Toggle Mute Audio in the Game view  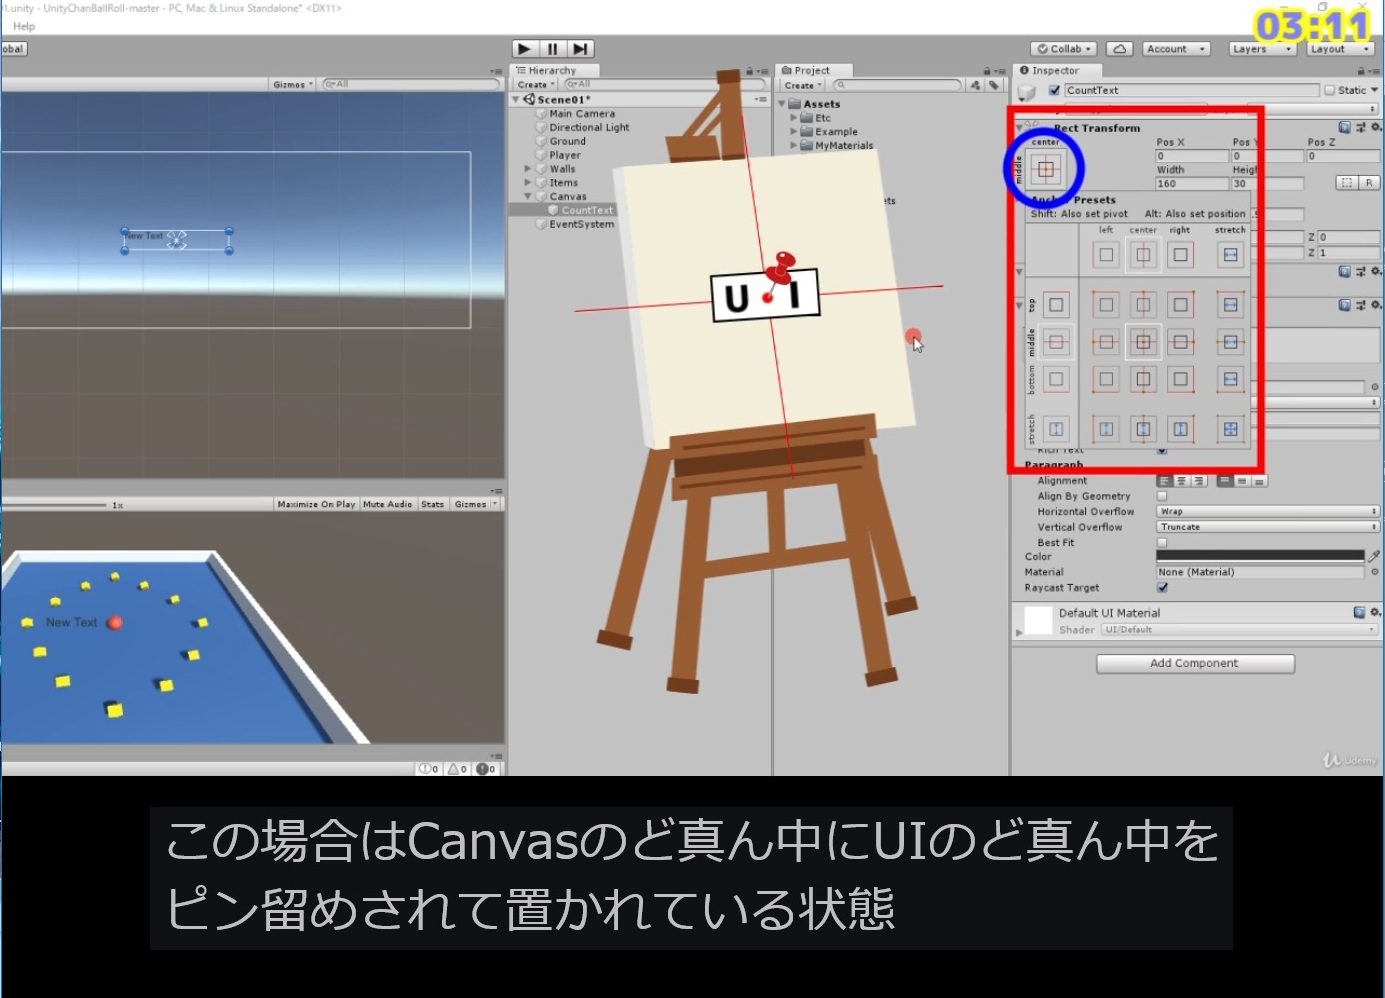(x=387, y=505)
